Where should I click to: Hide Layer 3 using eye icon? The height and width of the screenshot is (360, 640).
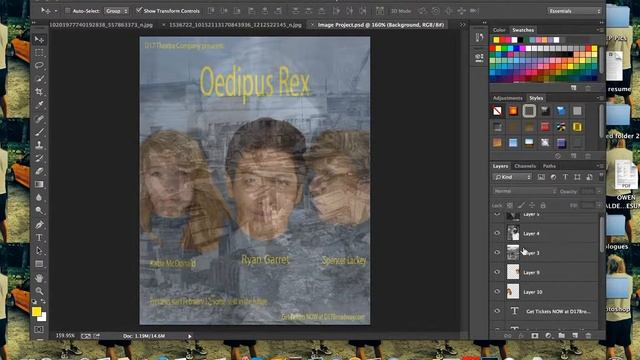click(497, 253)
